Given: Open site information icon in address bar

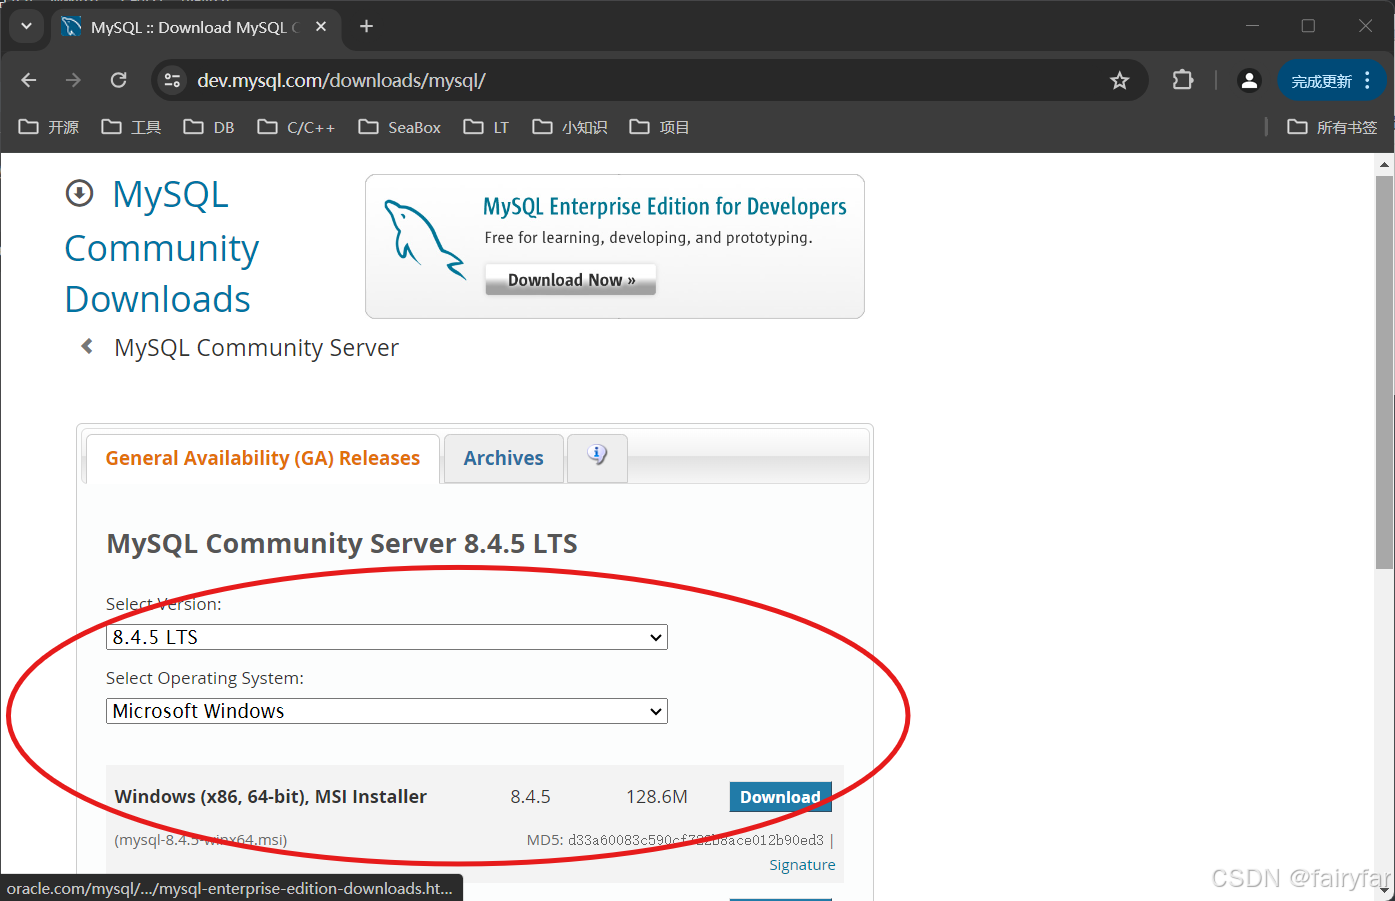Looking at the screenshot, I should [x=172, y=80].
